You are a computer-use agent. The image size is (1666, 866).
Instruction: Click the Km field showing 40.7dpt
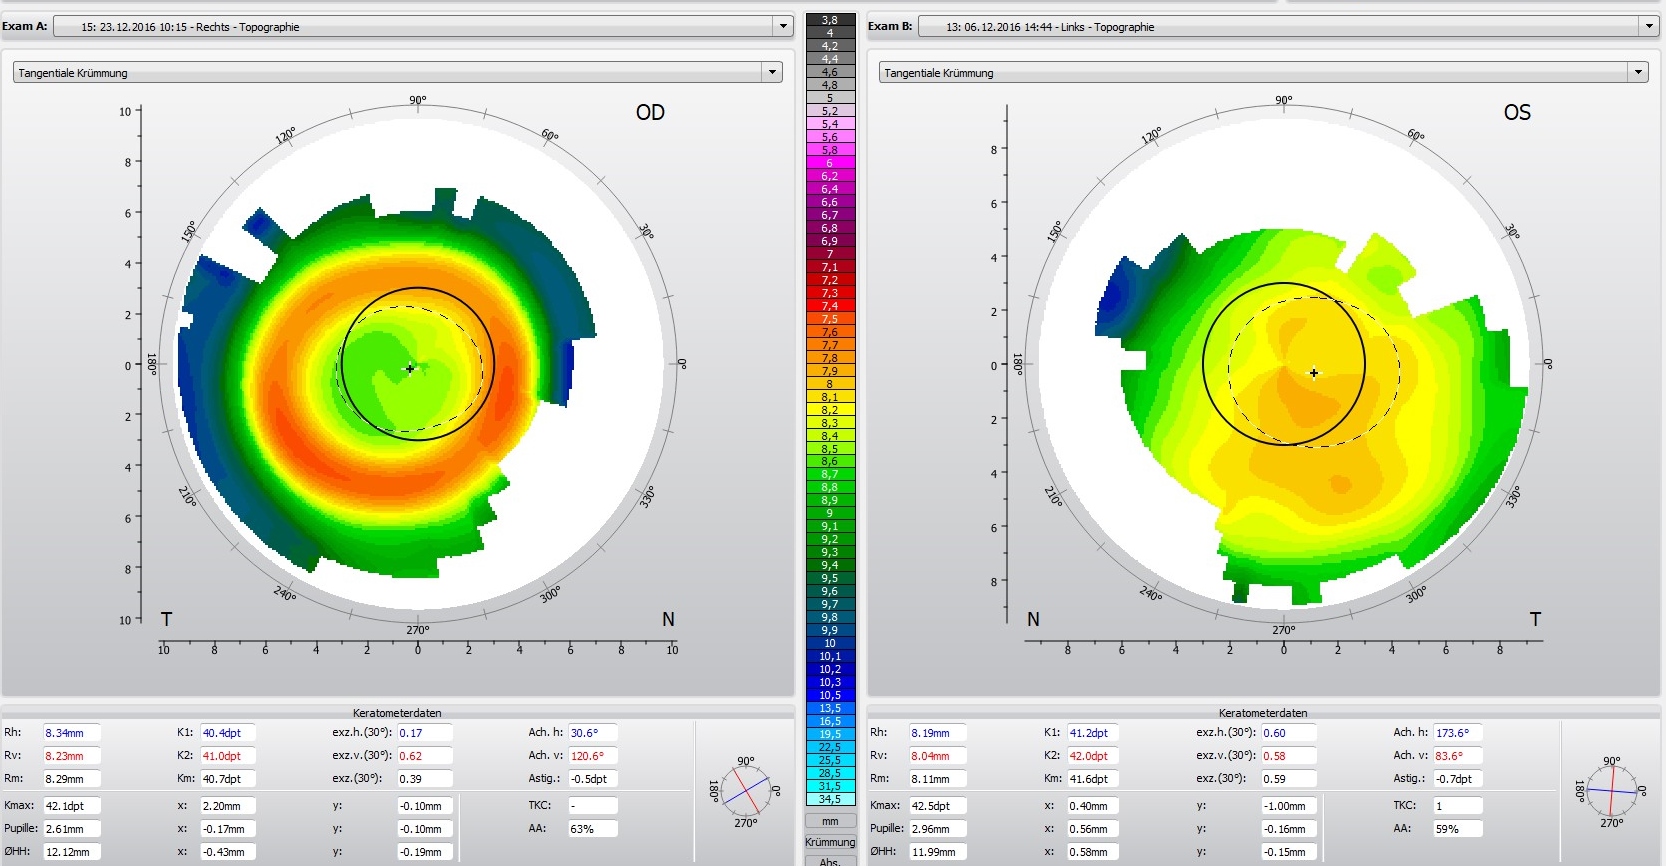[x=228, y=779]
